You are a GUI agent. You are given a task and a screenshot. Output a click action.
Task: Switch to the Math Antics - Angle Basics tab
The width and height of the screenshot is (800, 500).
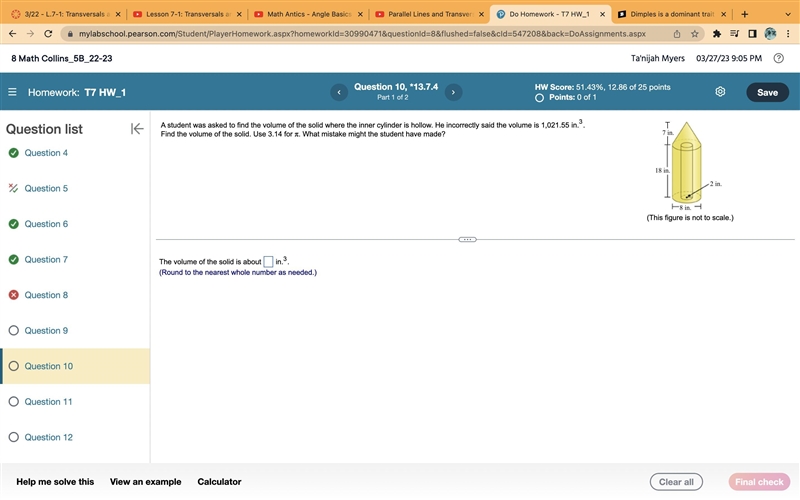pos(307,14)
